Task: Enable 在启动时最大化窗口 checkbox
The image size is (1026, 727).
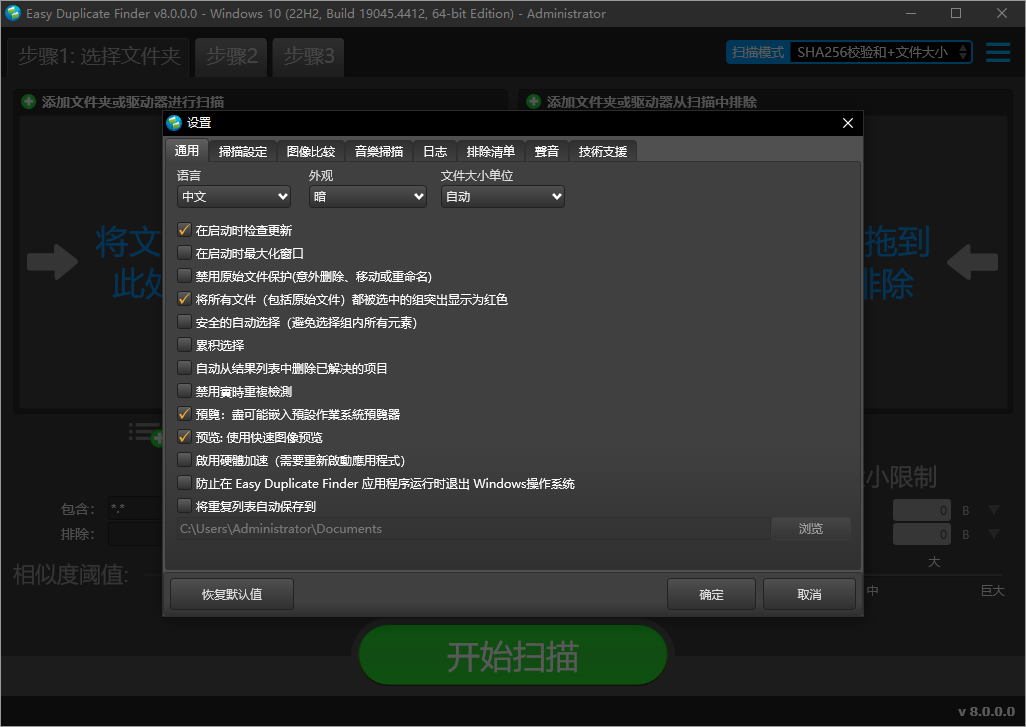Action: click(185, 253)
